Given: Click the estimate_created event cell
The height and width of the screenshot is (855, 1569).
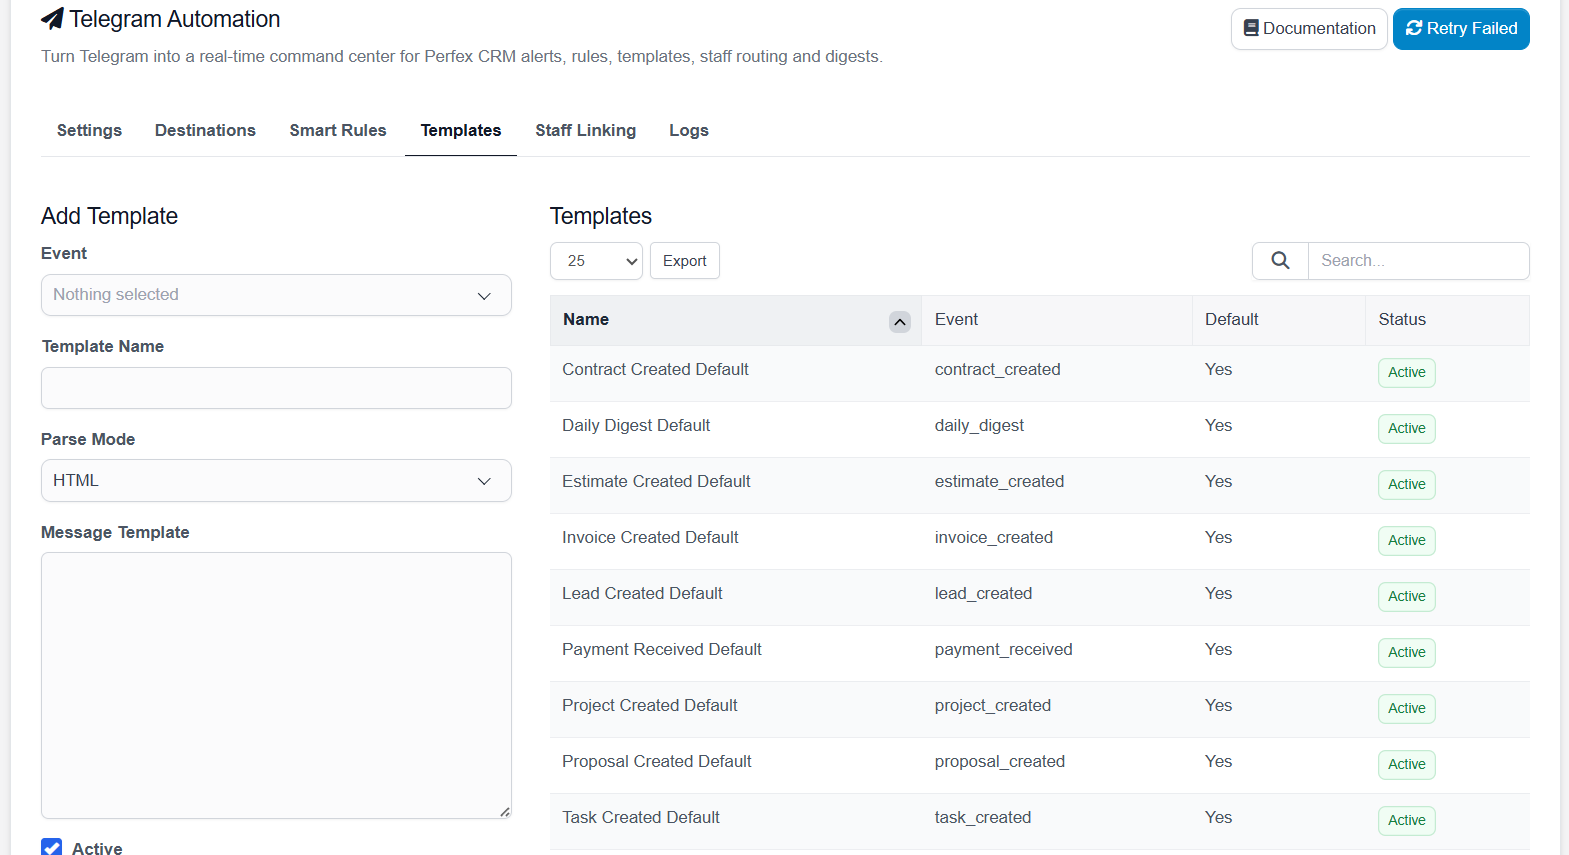Looking at the screenshot, I should click(x=999, y=482).
